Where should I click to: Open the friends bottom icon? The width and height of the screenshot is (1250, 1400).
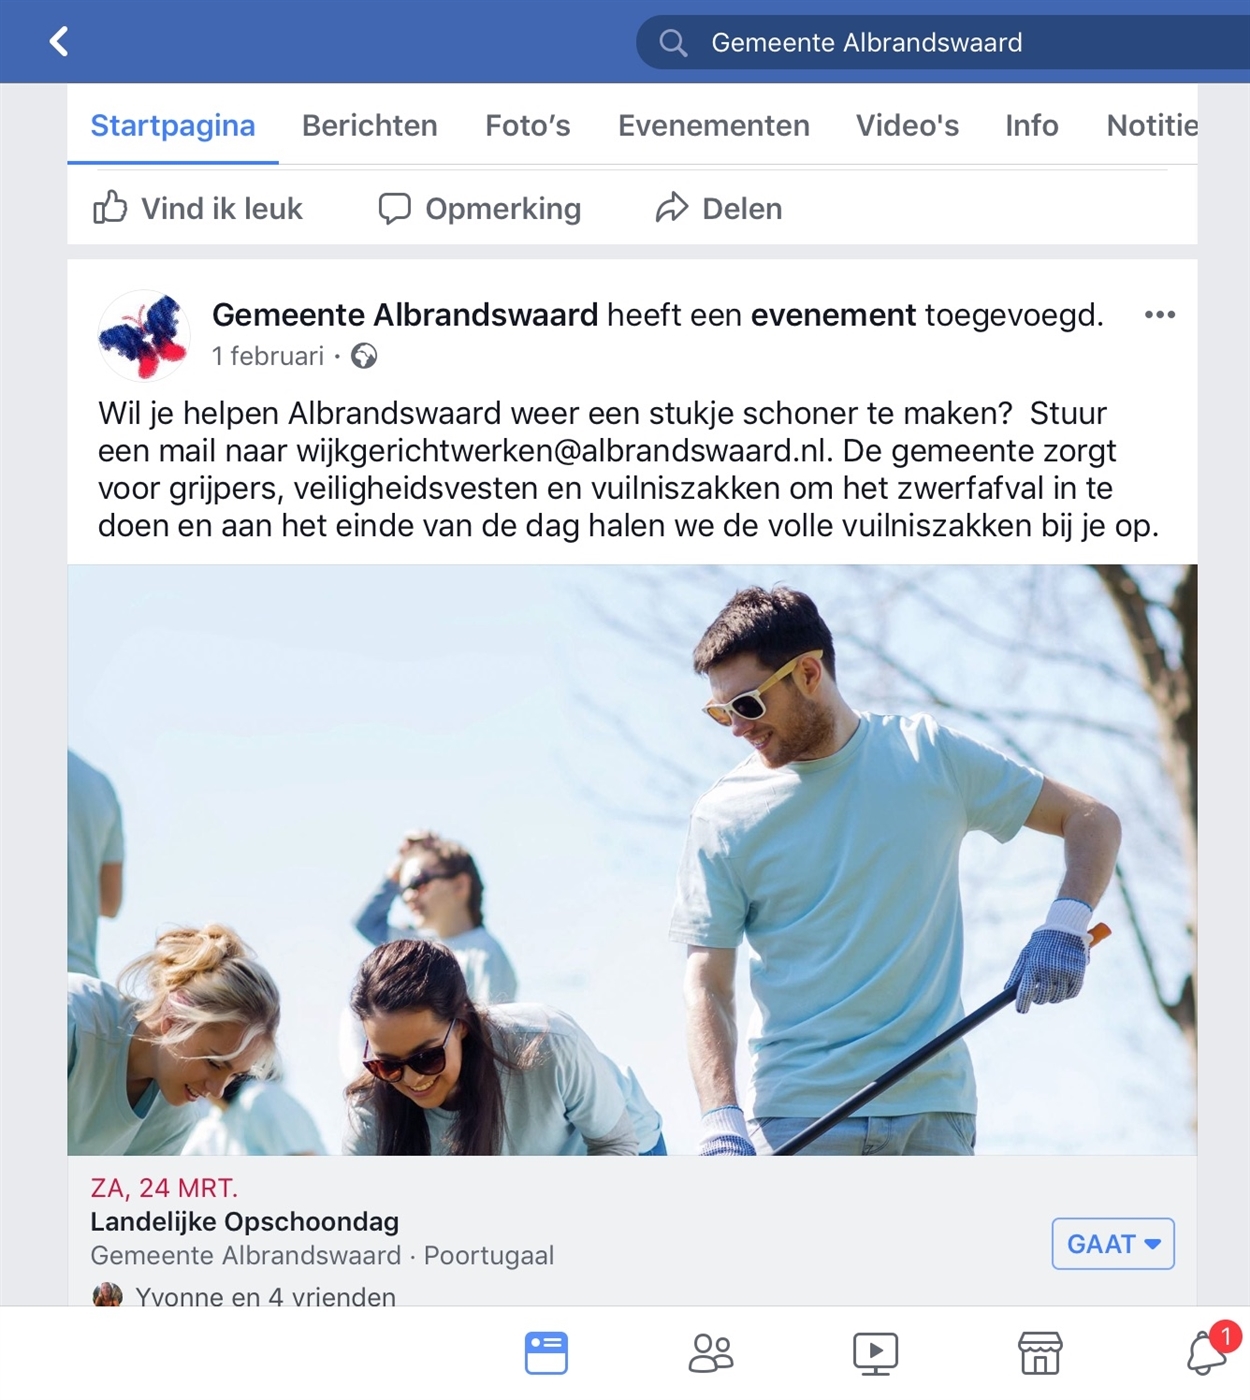(711, 1354)
